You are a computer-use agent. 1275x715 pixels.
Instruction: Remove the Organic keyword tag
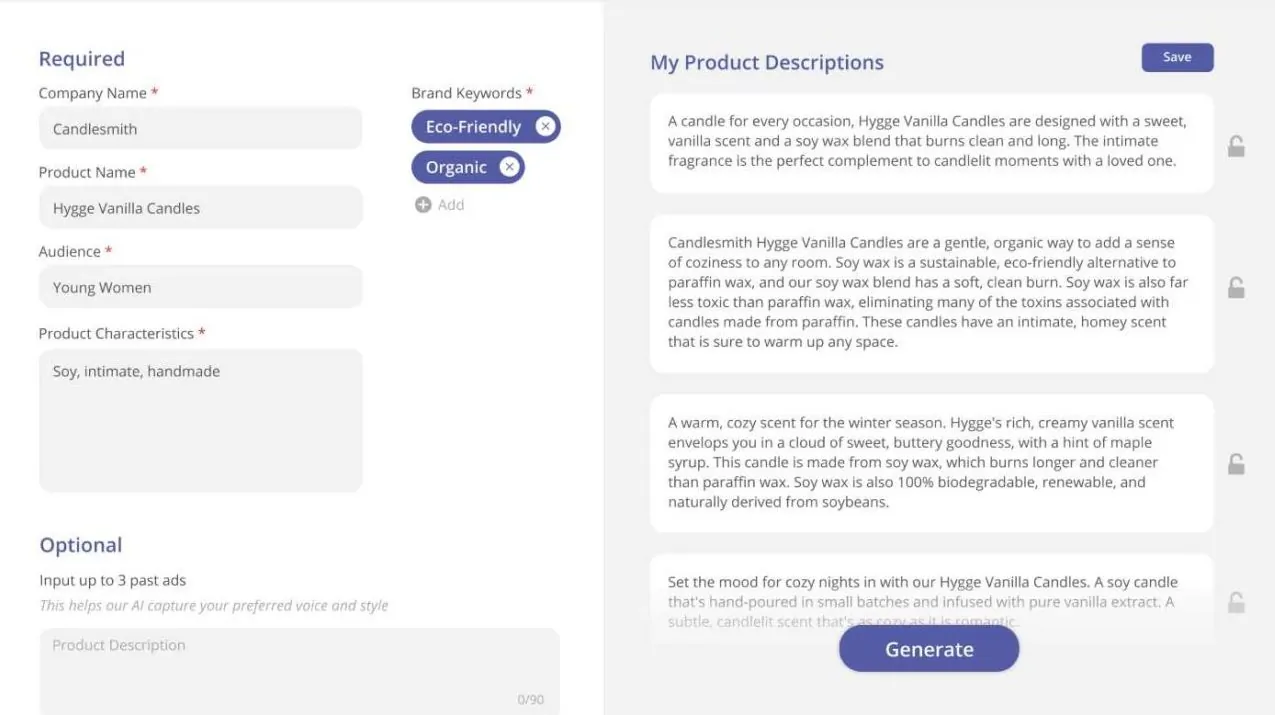509,167
